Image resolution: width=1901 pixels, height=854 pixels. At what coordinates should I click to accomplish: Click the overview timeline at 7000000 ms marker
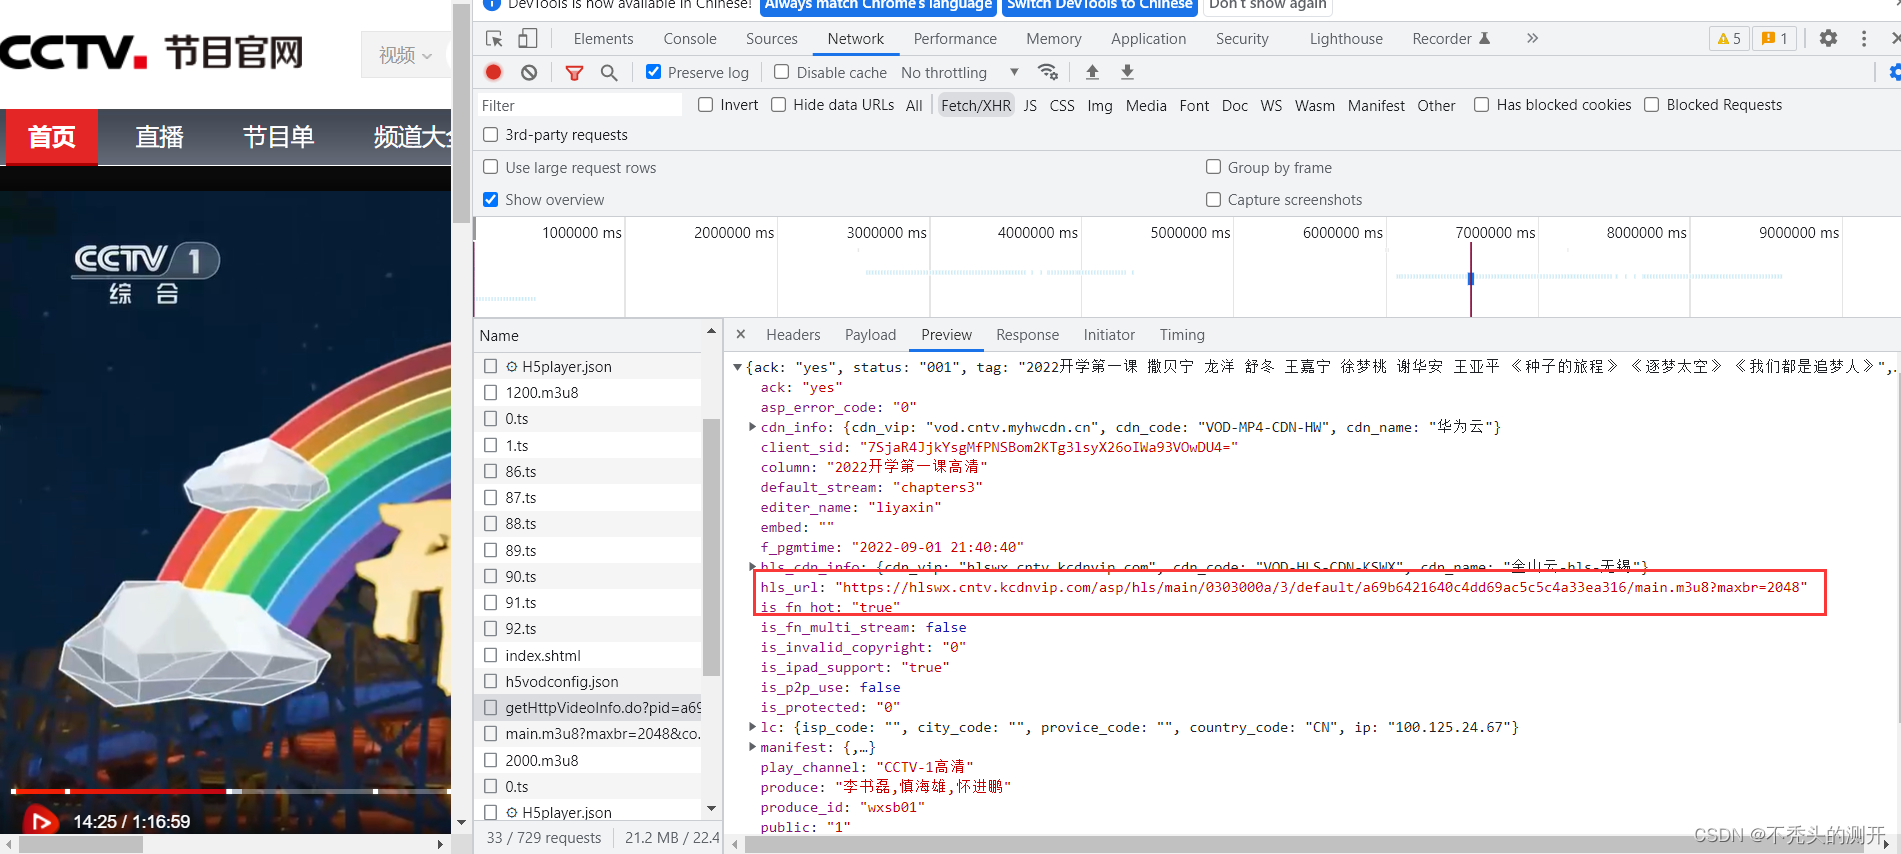(x=1496, y=233)
